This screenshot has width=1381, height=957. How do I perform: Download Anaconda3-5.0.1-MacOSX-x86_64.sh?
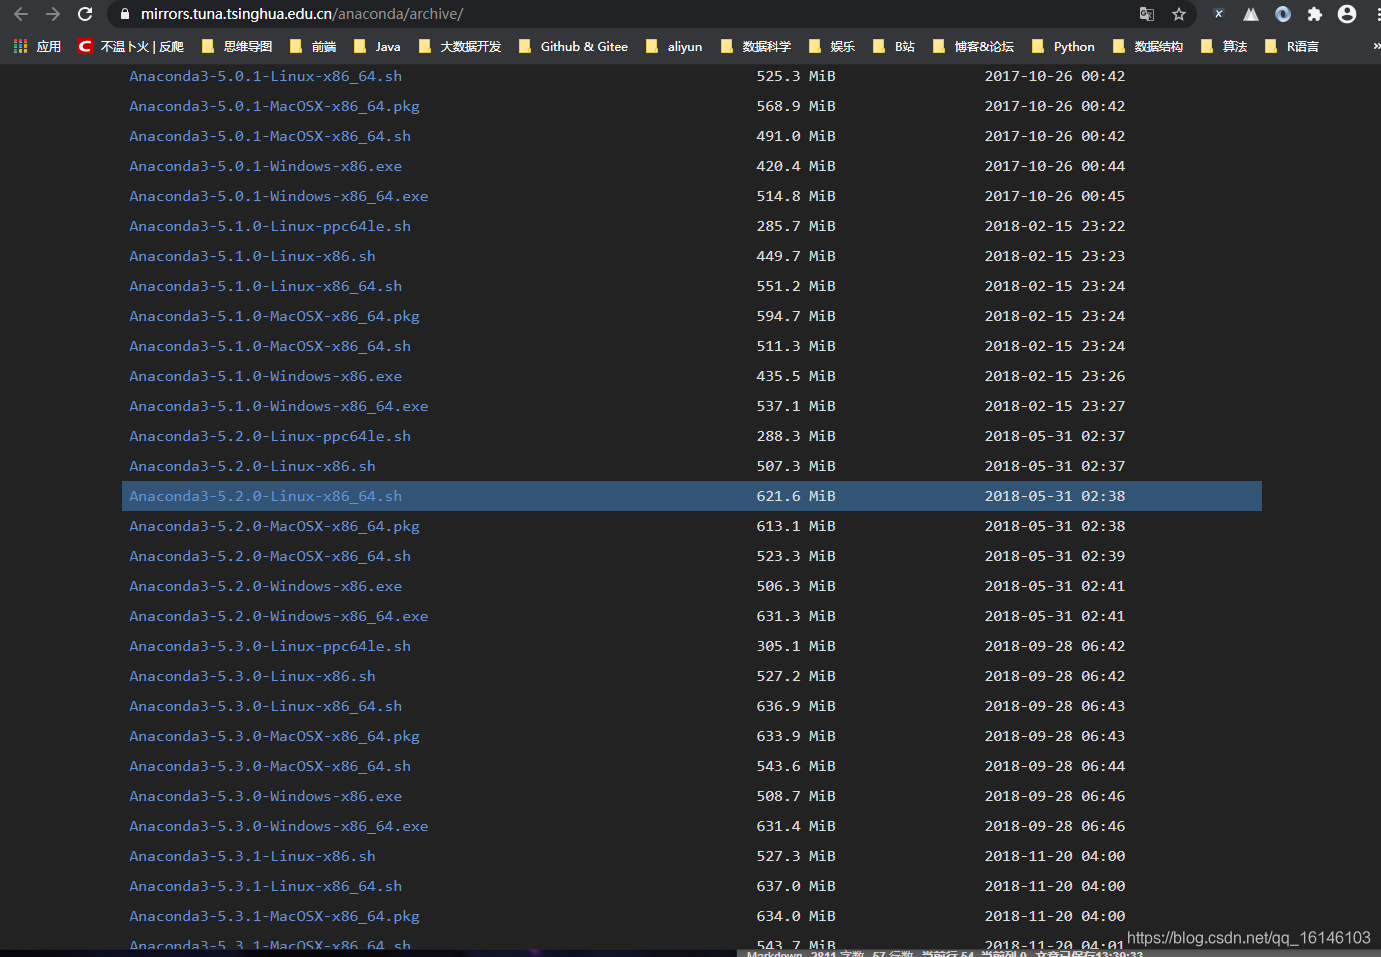[x=270, y=136]
